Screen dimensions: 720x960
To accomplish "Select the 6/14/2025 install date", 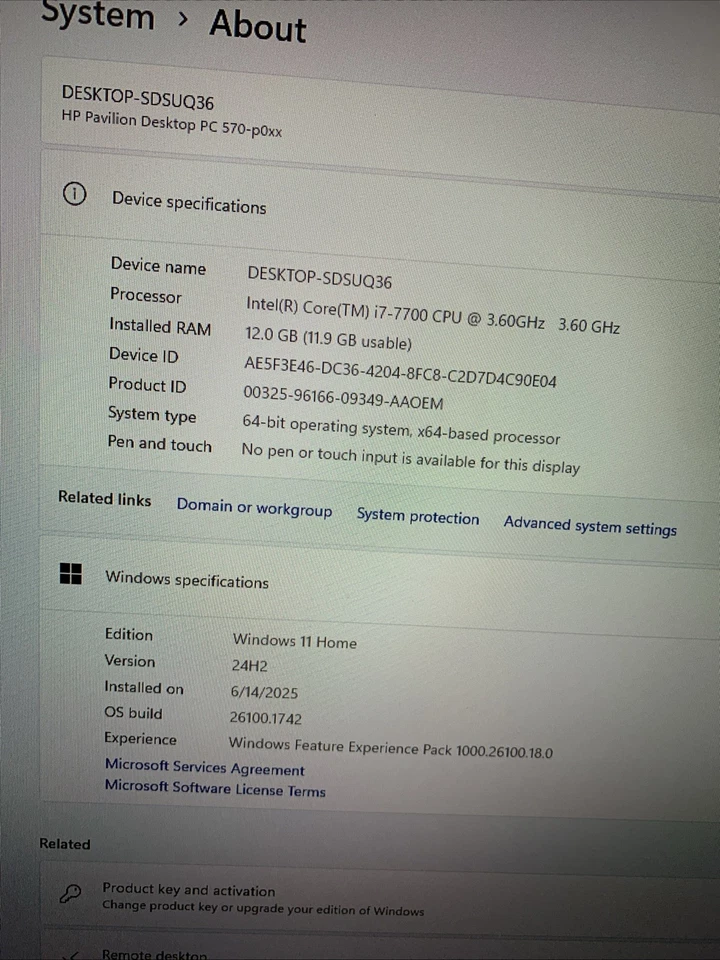I will (264, 692).
